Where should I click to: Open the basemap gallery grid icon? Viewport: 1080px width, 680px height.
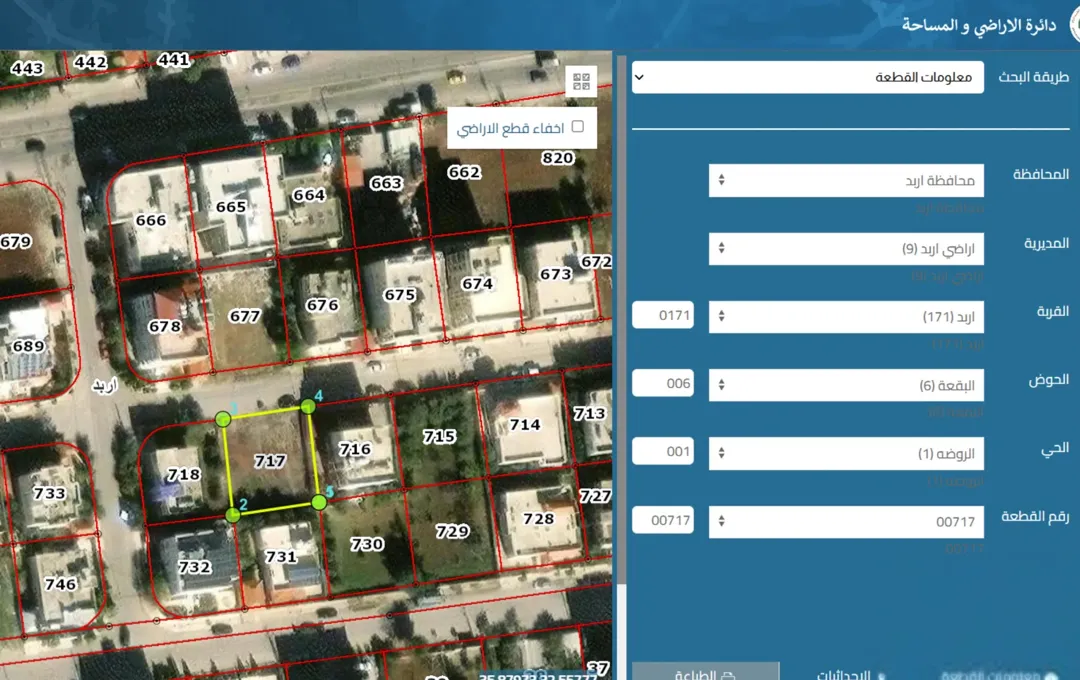(x=581, y=81)
